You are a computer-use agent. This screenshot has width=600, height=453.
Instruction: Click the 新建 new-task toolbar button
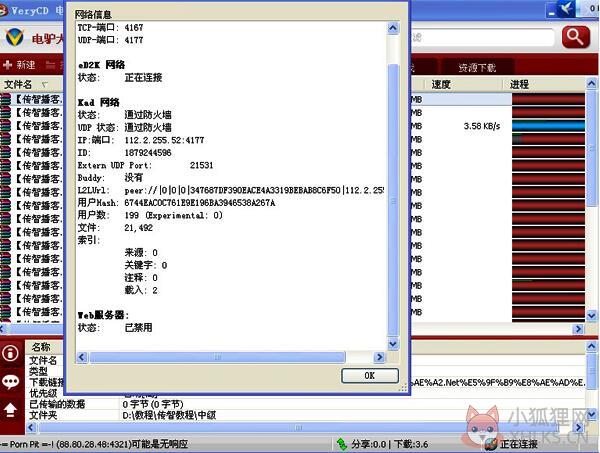[x=19, y=65]
